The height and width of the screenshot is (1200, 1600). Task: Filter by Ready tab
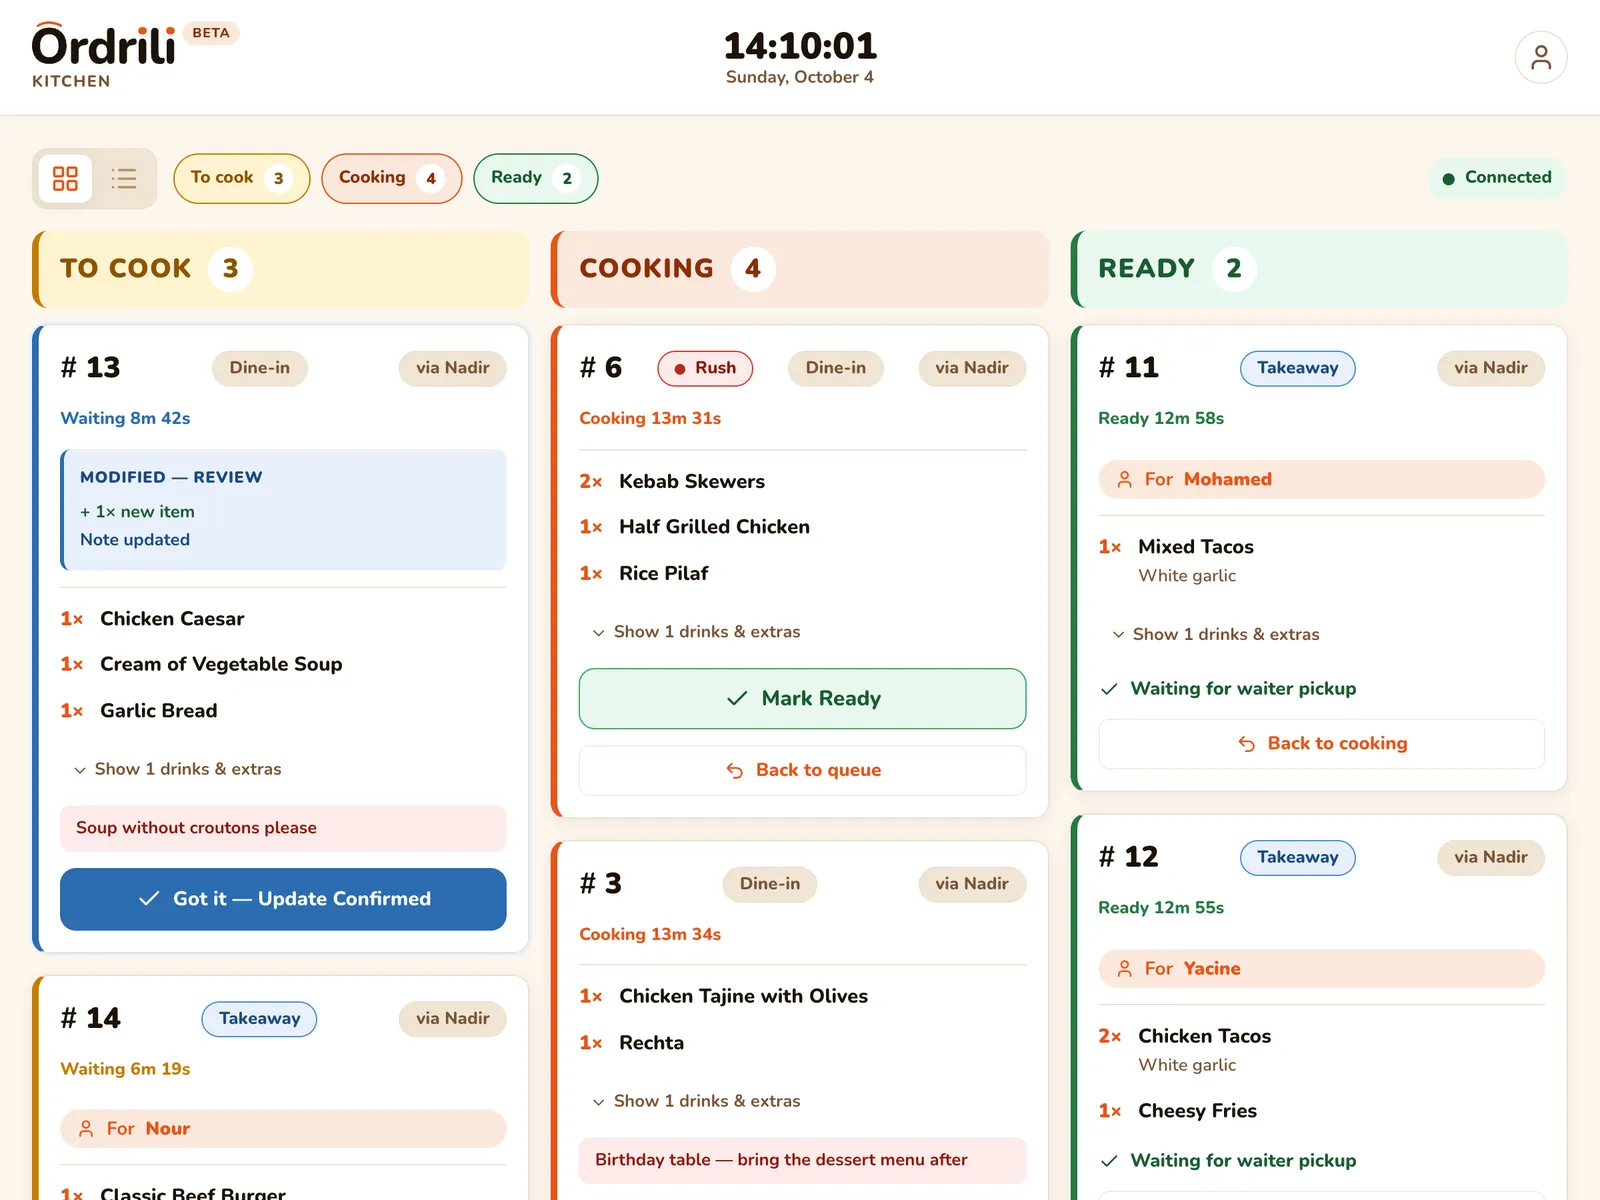pyautogui.click(x=535, y=178)
